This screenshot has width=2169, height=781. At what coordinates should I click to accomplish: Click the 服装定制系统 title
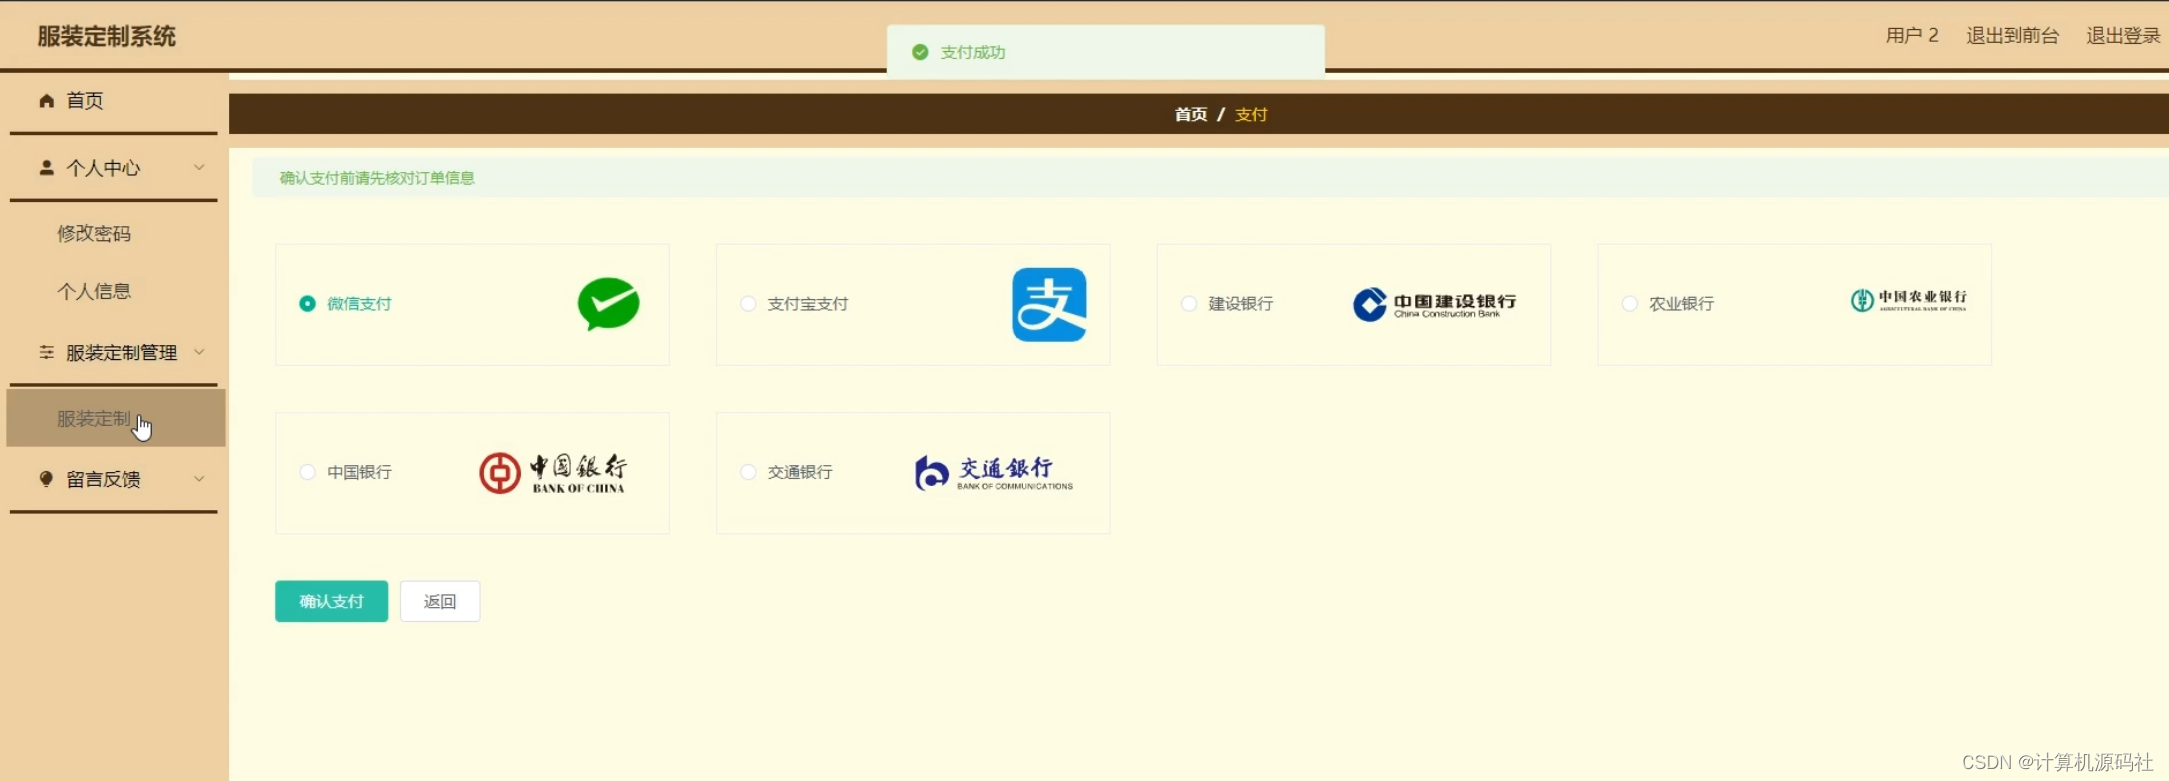(107, 37)
